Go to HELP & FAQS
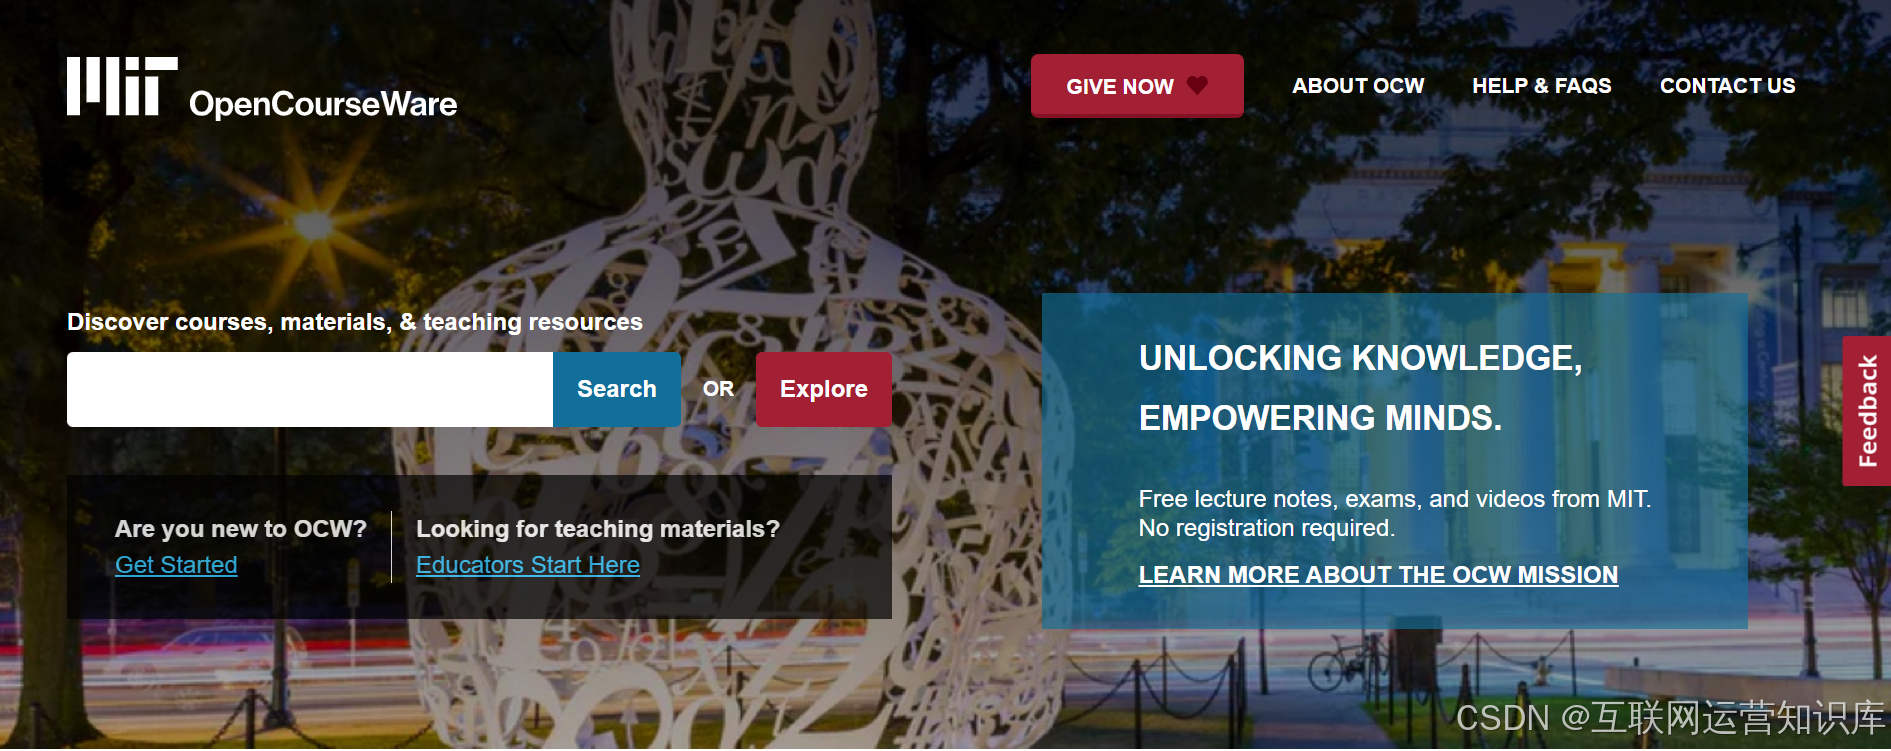 pos(1542,86)
